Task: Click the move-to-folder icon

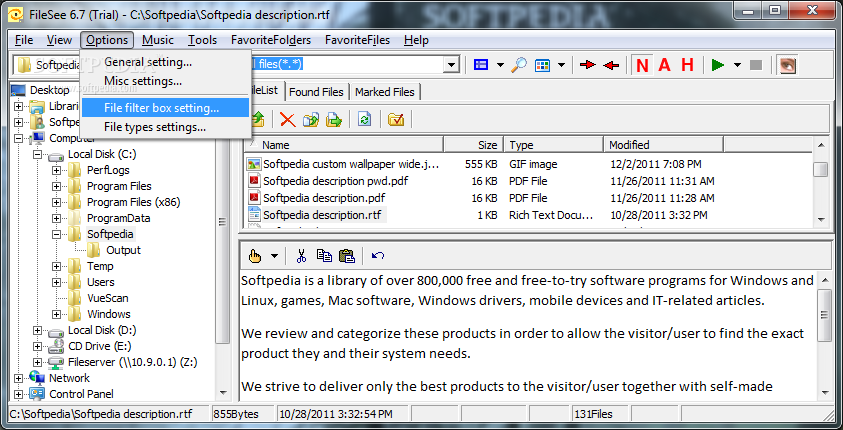Action: (334, 119)
